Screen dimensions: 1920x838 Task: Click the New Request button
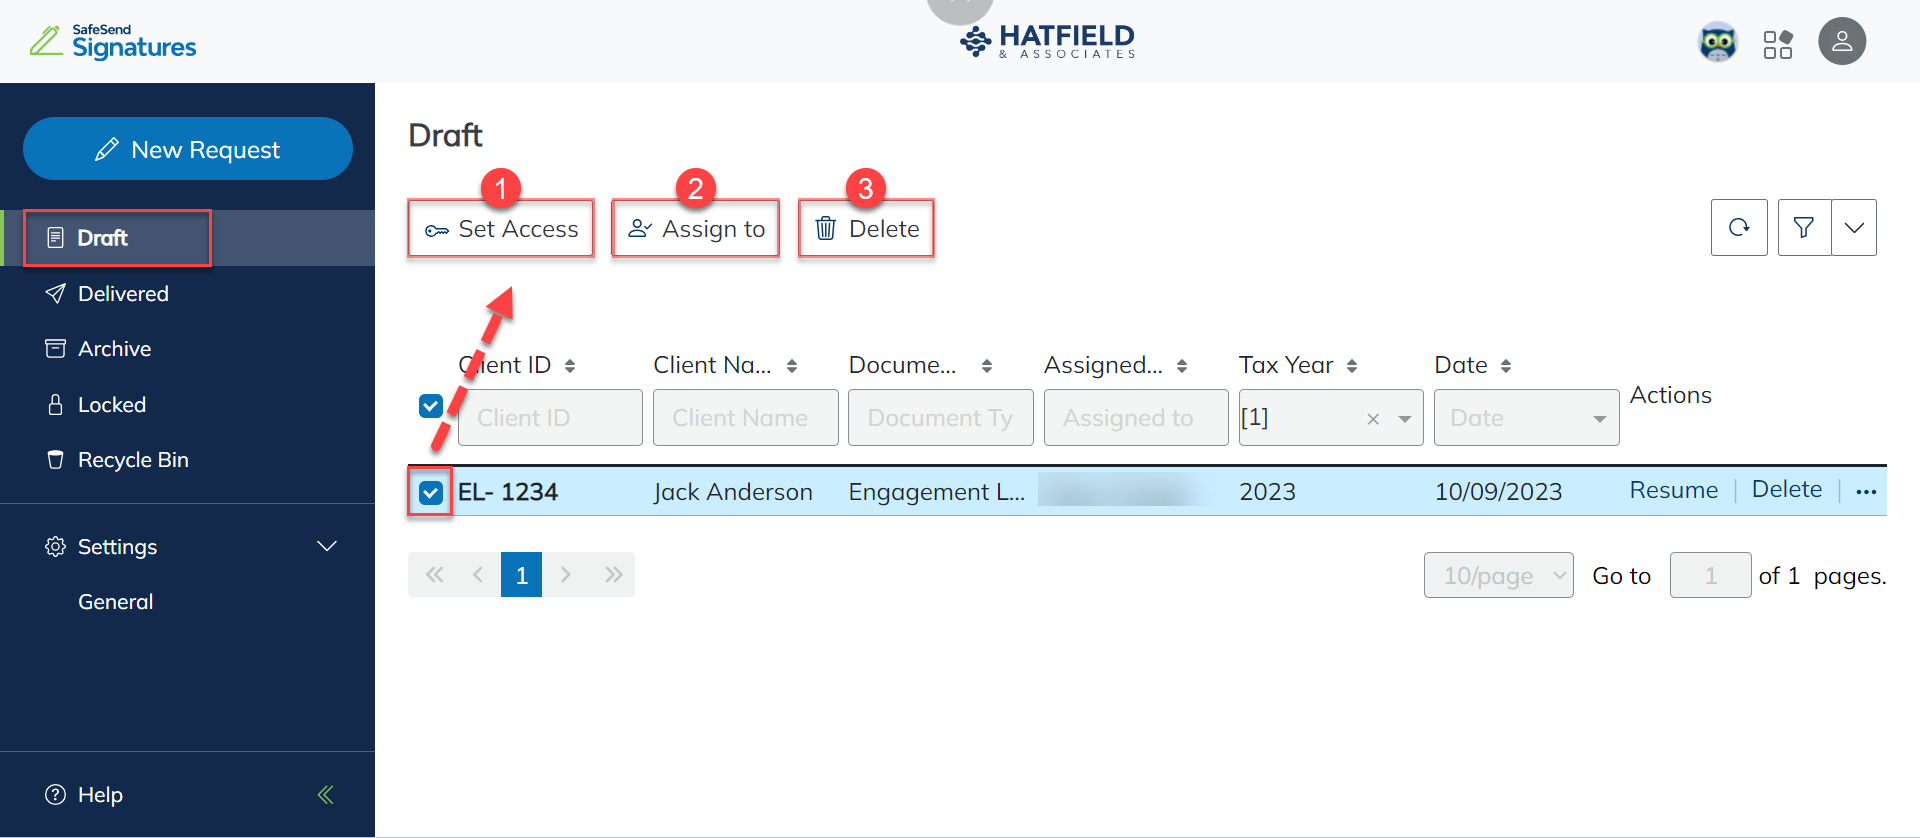(188, 149)
